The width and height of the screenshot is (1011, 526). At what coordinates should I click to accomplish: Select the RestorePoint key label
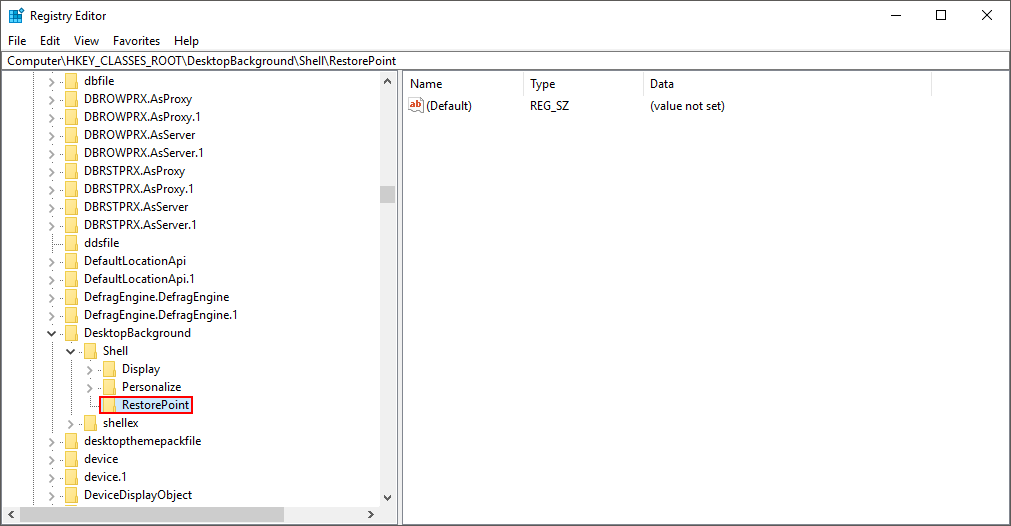tap(155, 405)
